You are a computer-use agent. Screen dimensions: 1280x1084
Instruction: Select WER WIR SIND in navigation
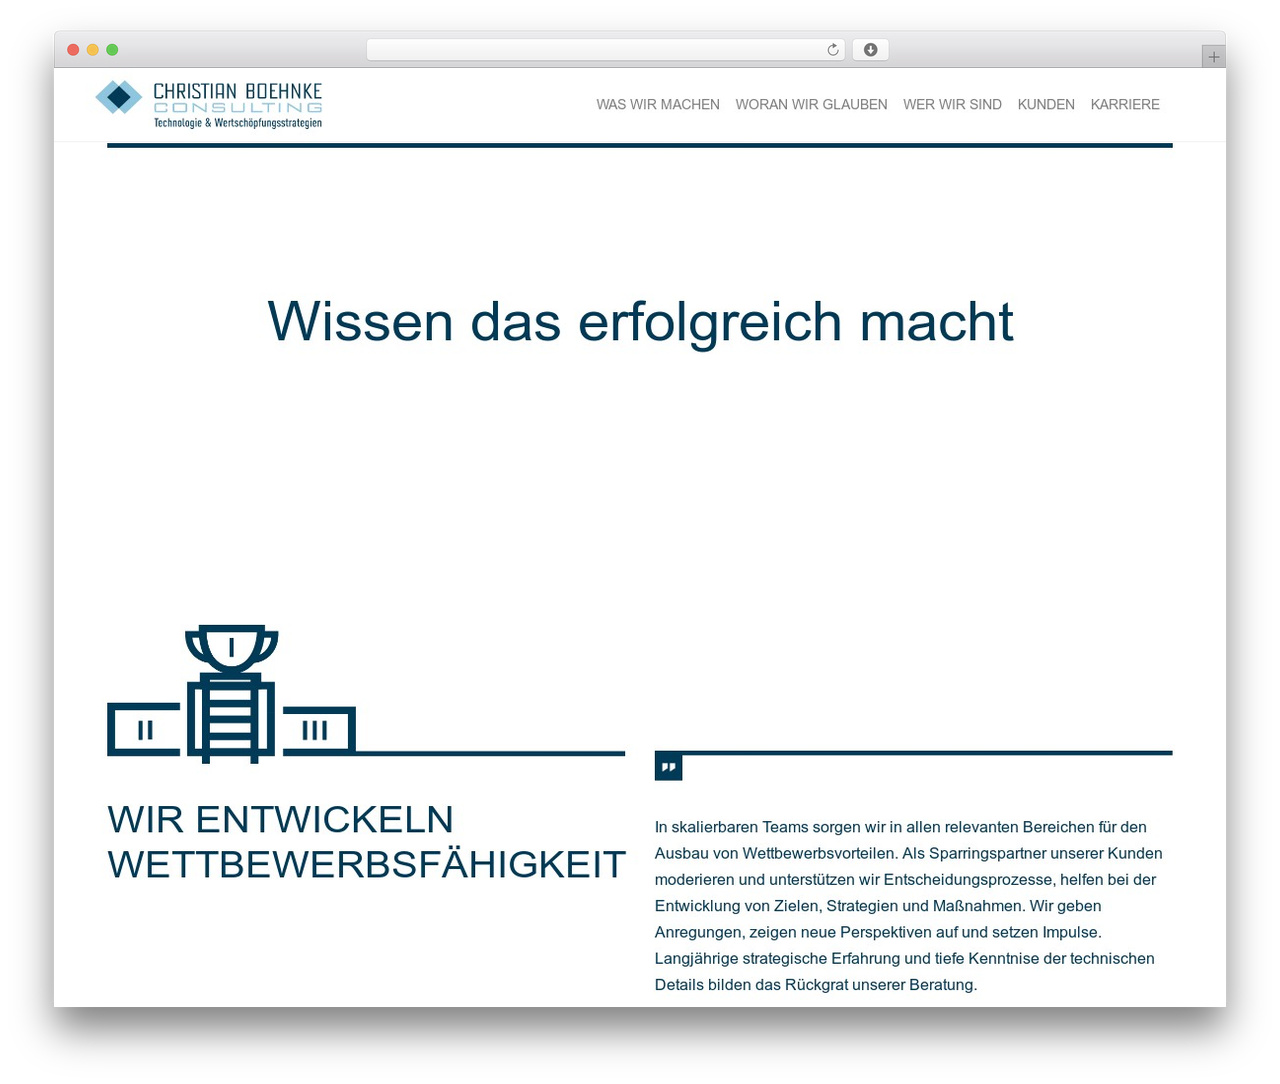click(952, 104)
